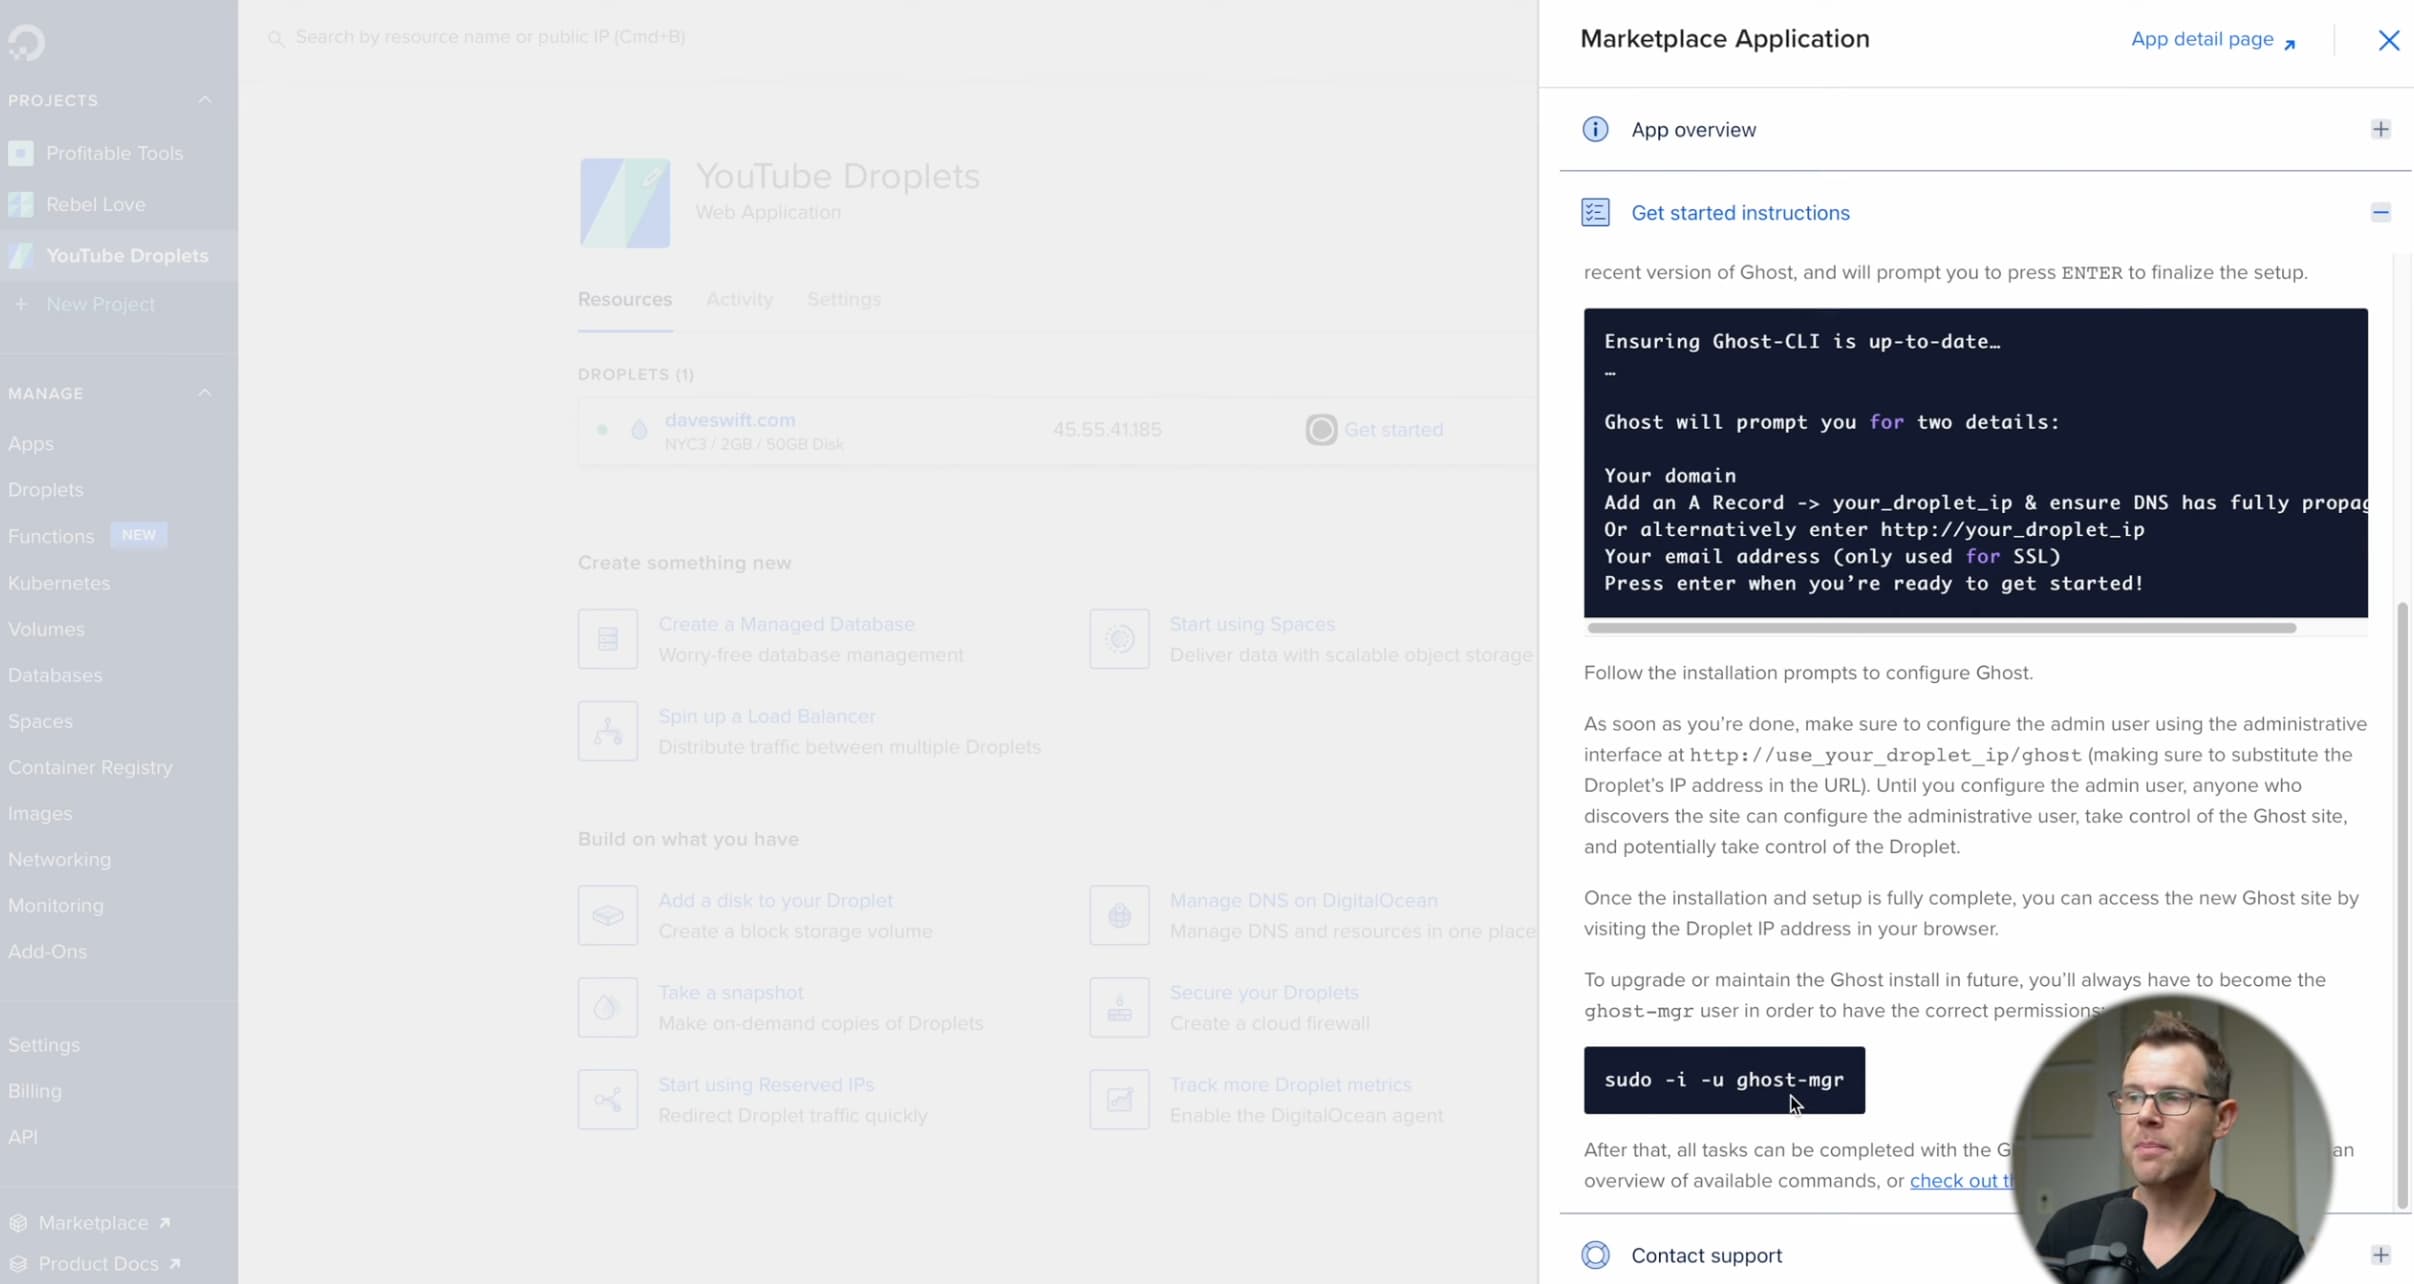Viewport: 2414px width, 1284px height.
Task: Open the daveswift.com droplet link
Action: (730, 420)
